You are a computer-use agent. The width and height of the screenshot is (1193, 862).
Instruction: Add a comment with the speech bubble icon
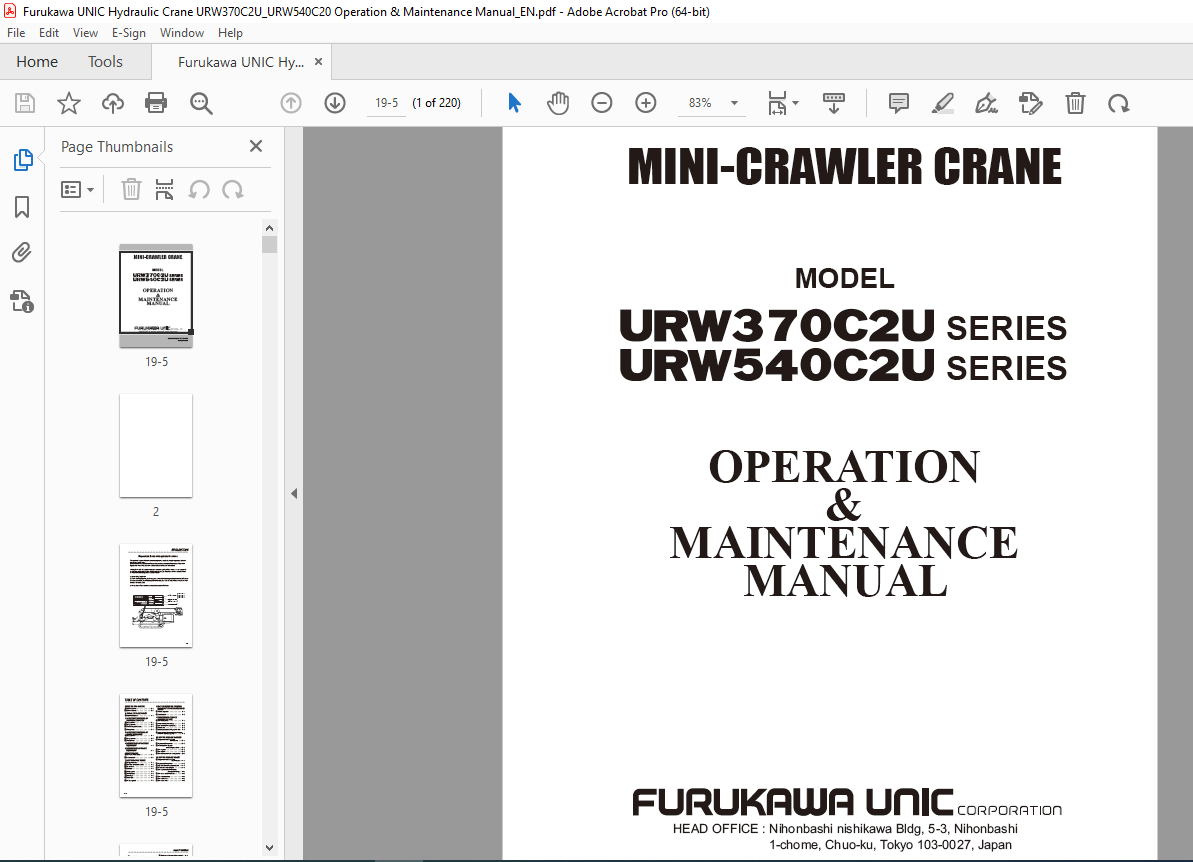pyautogui.click(x=899, y=103)
